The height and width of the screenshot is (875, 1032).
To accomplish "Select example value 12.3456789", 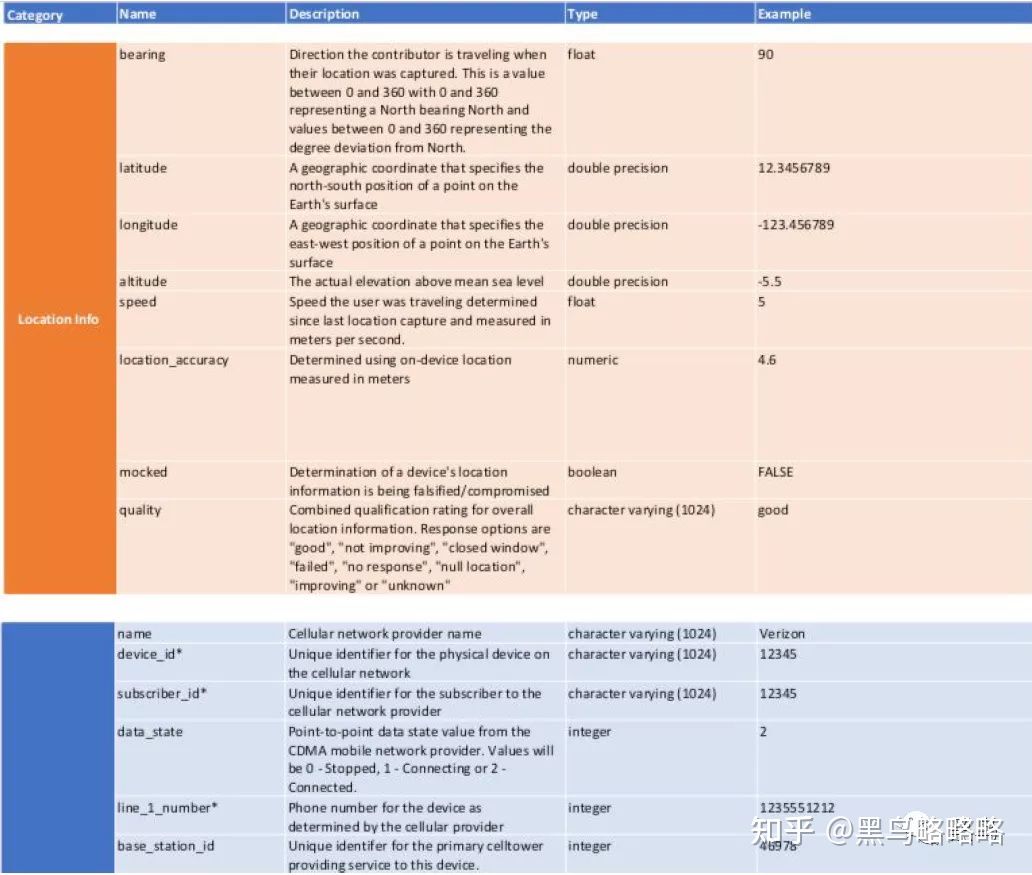I will point(794,168).
